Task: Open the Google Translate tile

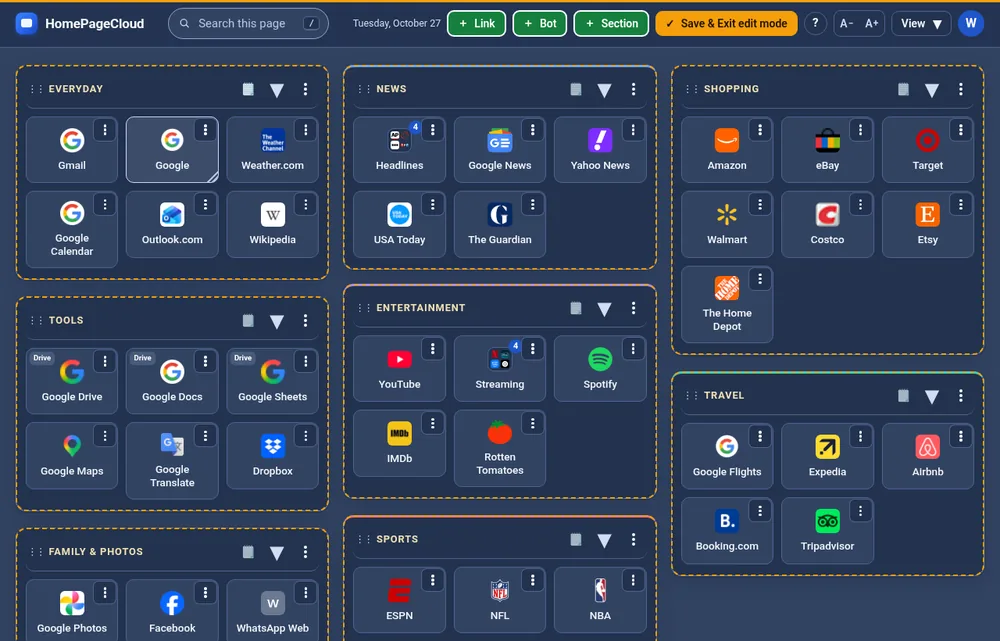Action: (x=172, y=461)
